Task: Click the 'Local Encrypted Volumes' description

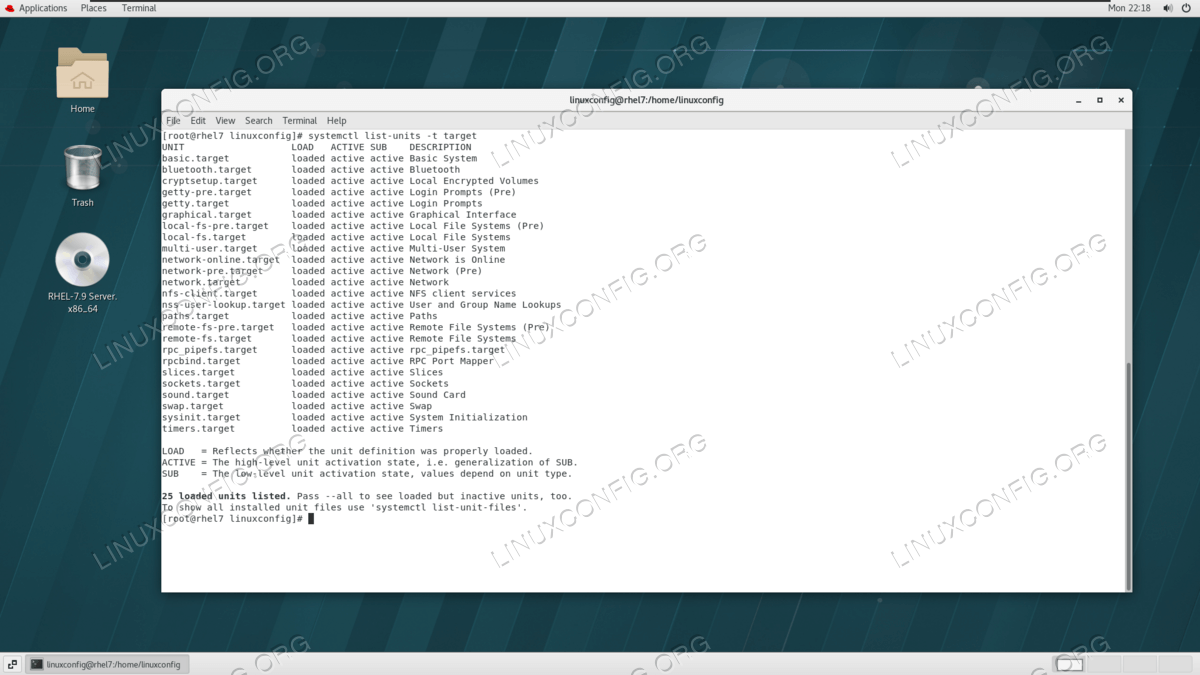Action: coord(474,181)
